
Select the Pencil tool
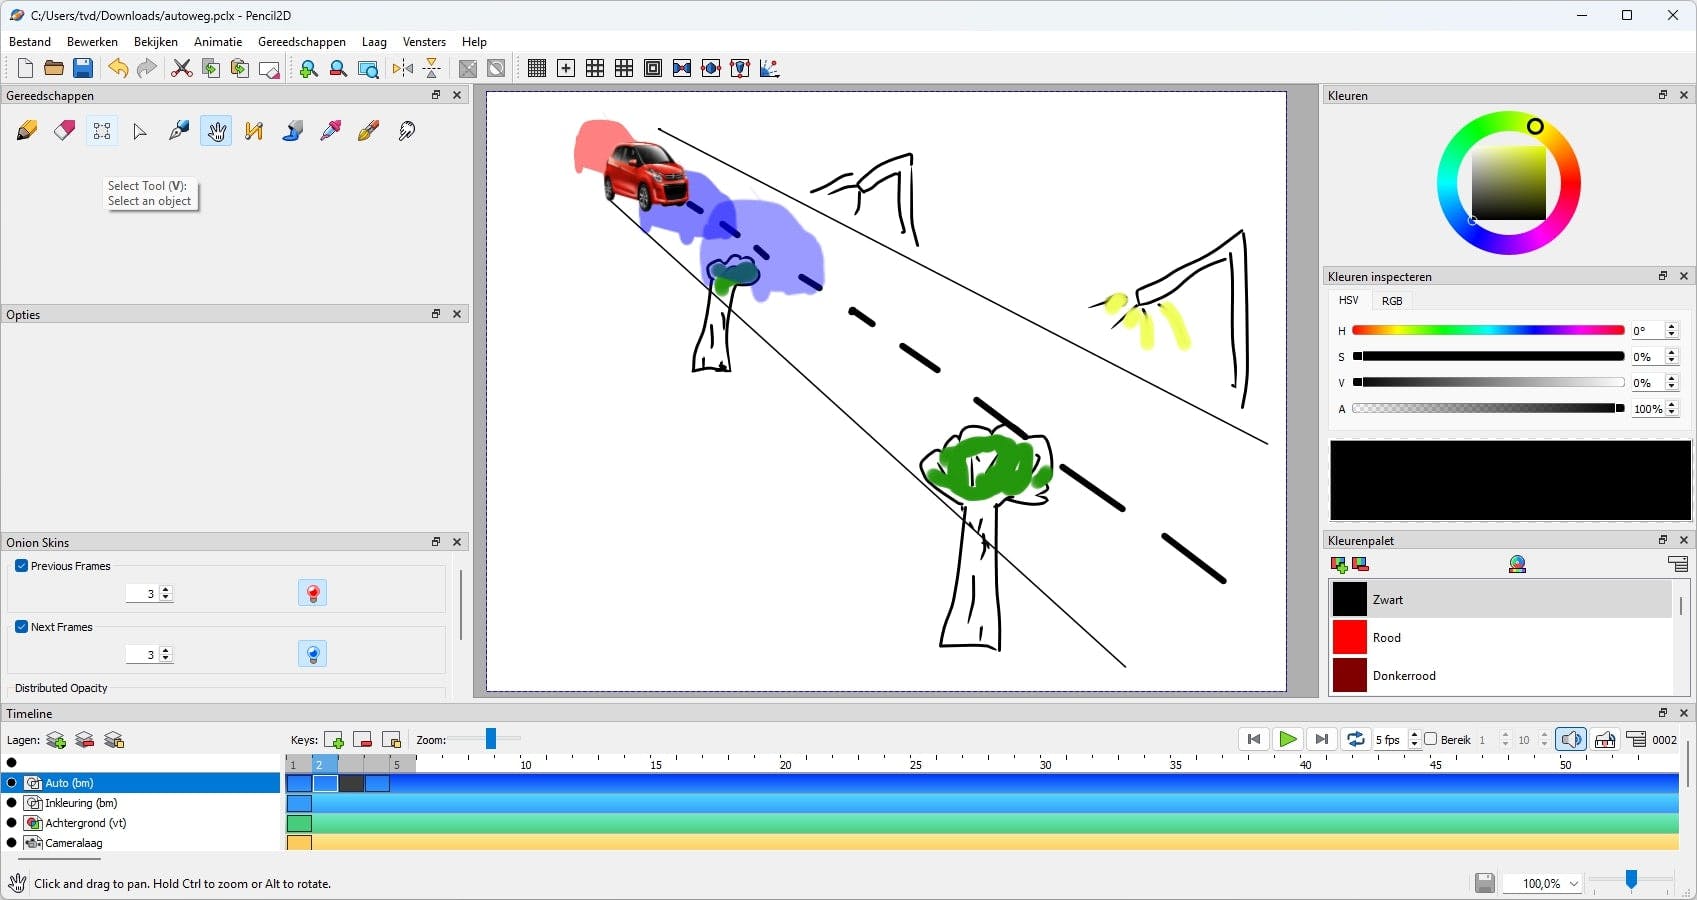tap(27, 131)
